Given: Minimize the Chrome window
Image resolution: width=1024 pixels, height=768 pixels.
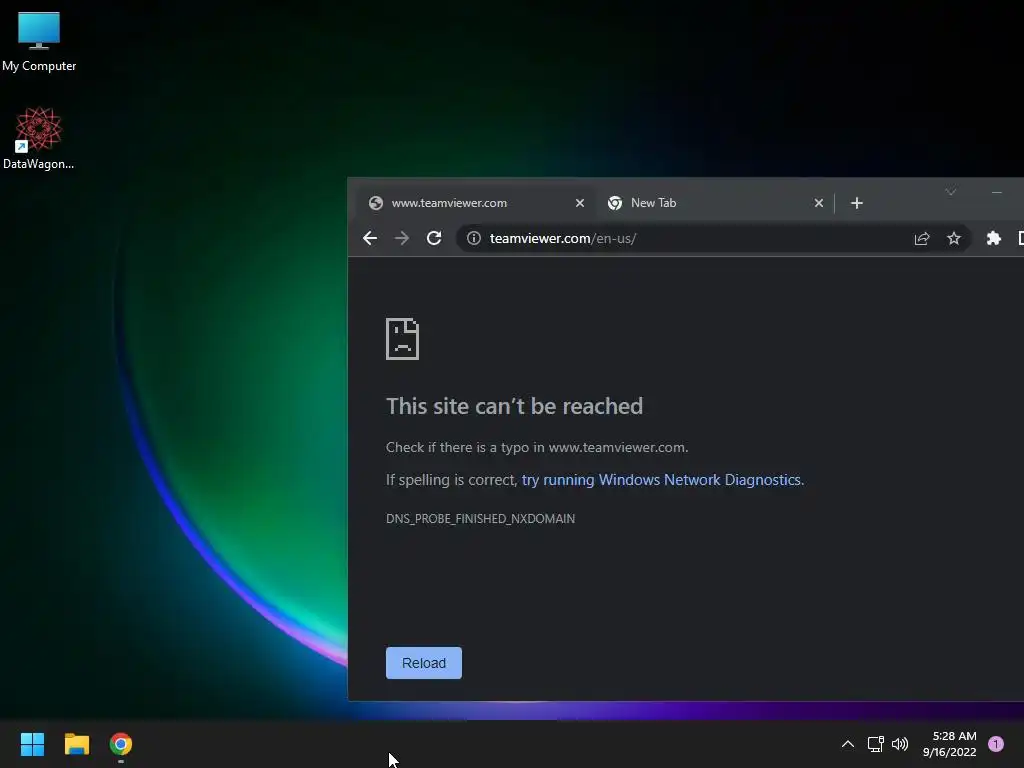Looking at the screenshot, I should click(997, 192).
